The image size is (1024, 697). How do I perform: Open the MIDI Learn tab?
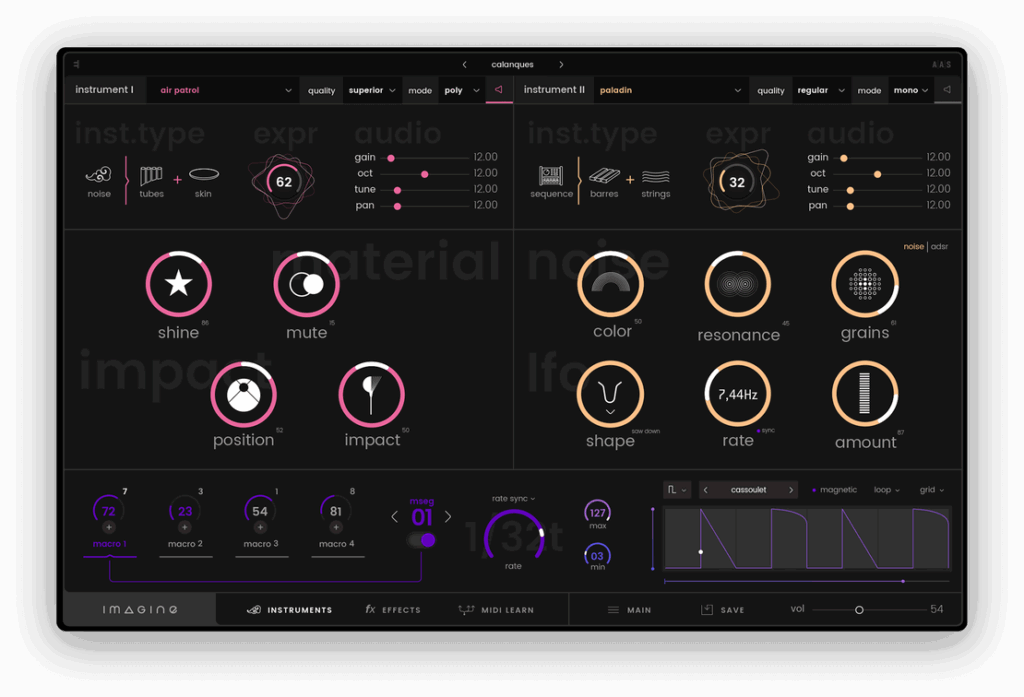(x=495, y=610)
